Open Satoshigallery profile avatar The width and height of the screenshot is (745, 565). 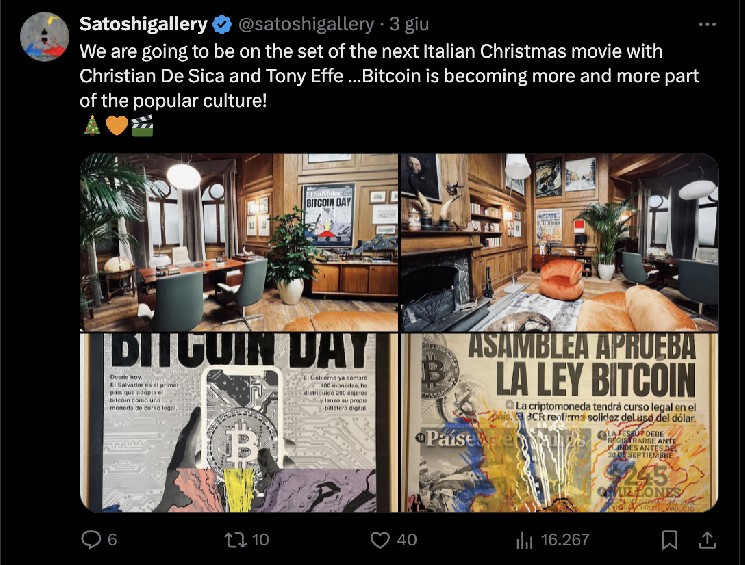click(45, 37)
